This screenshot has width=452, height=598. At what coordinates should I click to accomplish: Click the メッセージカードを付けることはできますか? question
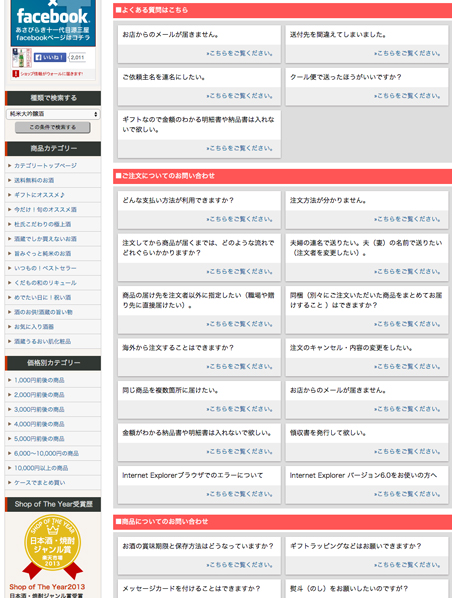[191, 588]
